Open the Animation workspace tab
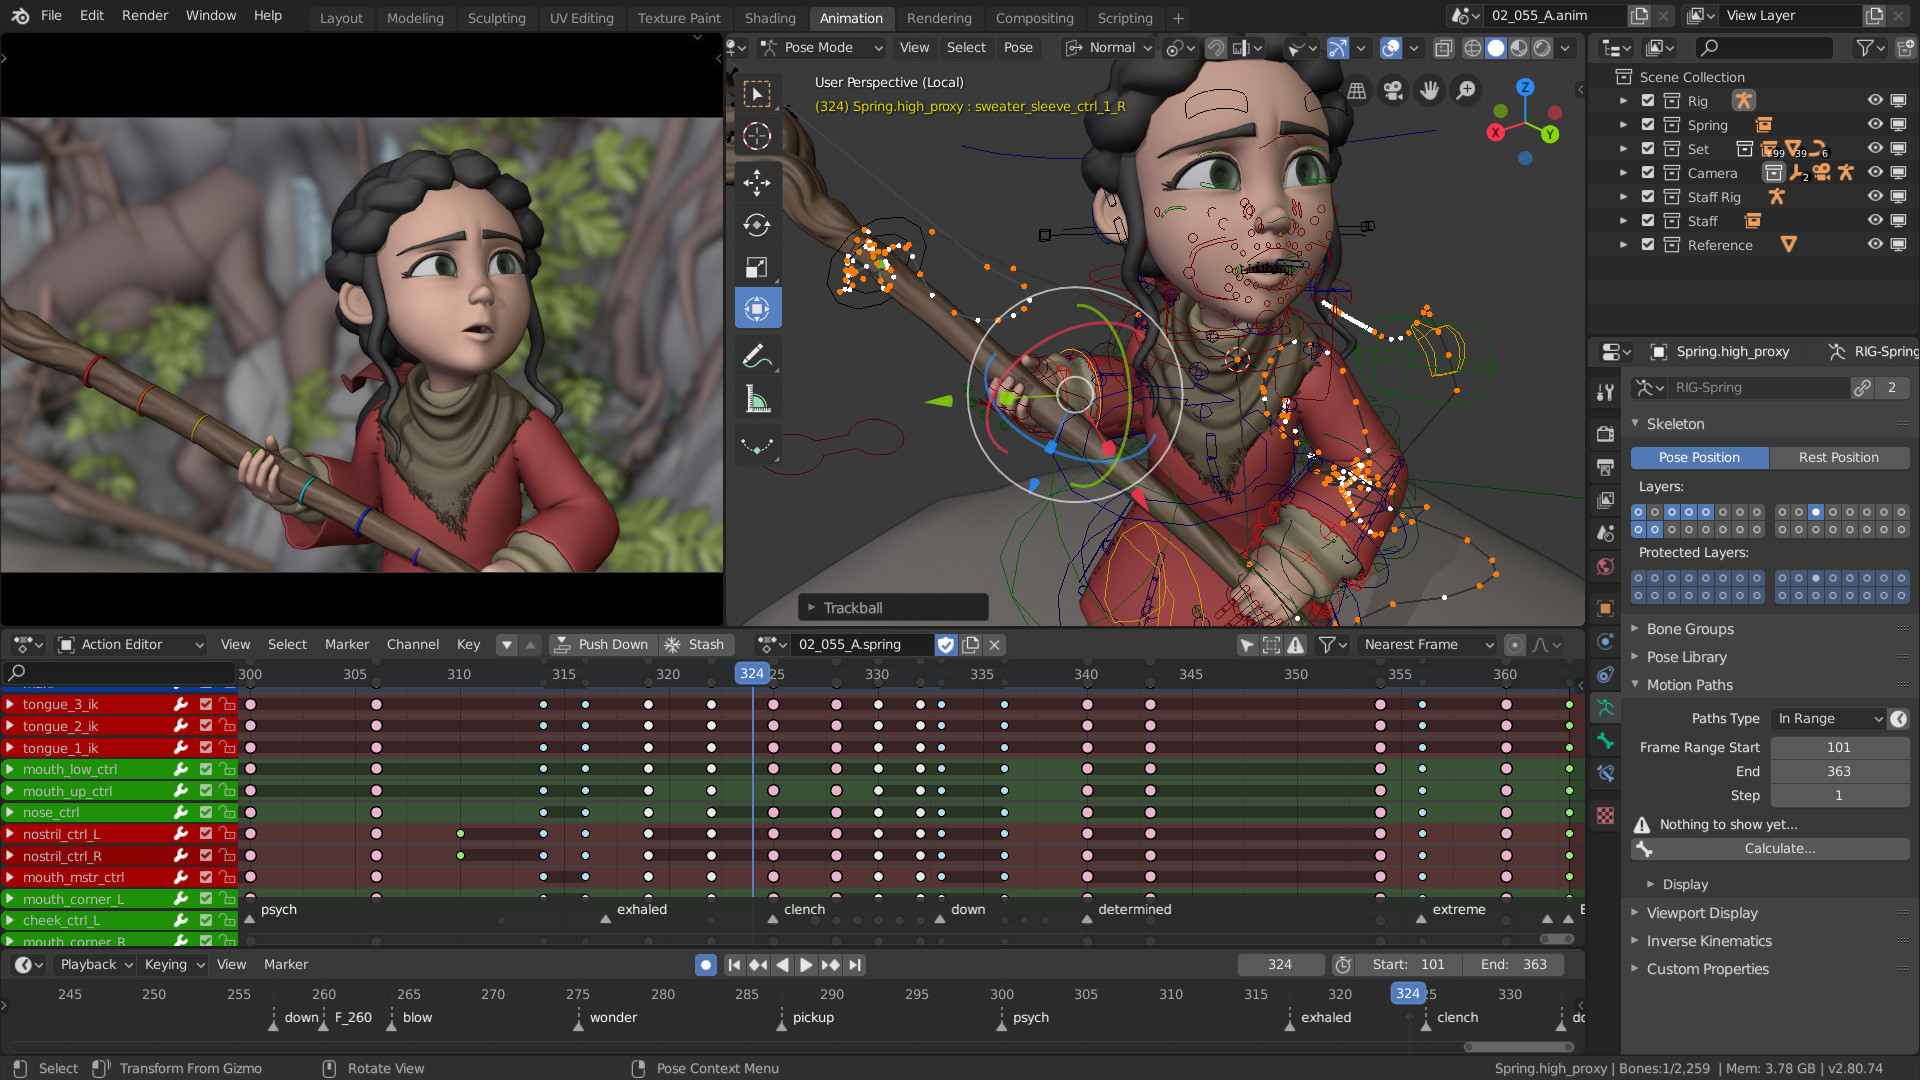Viewport: 1920px width, 1080px height. [x=847, y=17]
